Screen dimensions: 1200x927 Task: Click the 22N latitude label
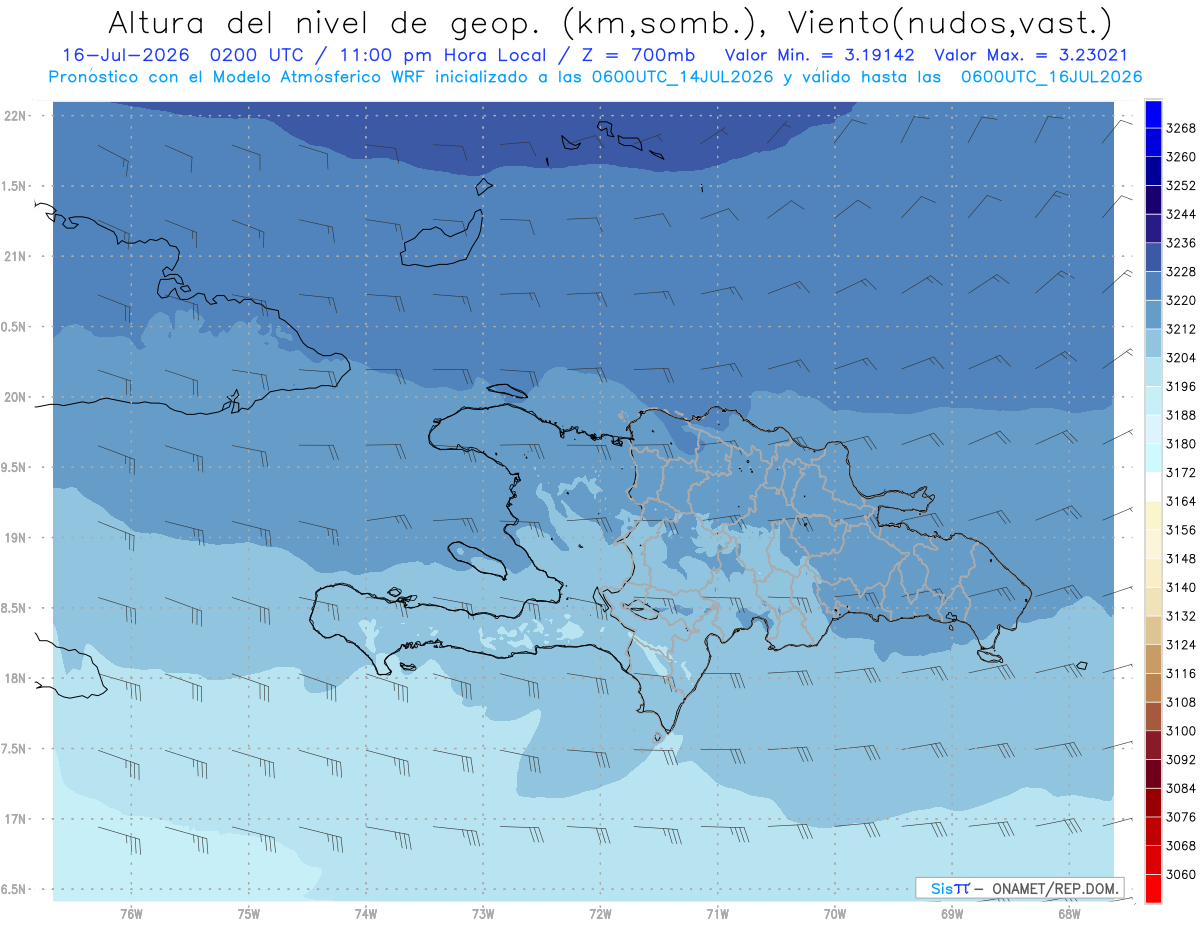point(15,116)
